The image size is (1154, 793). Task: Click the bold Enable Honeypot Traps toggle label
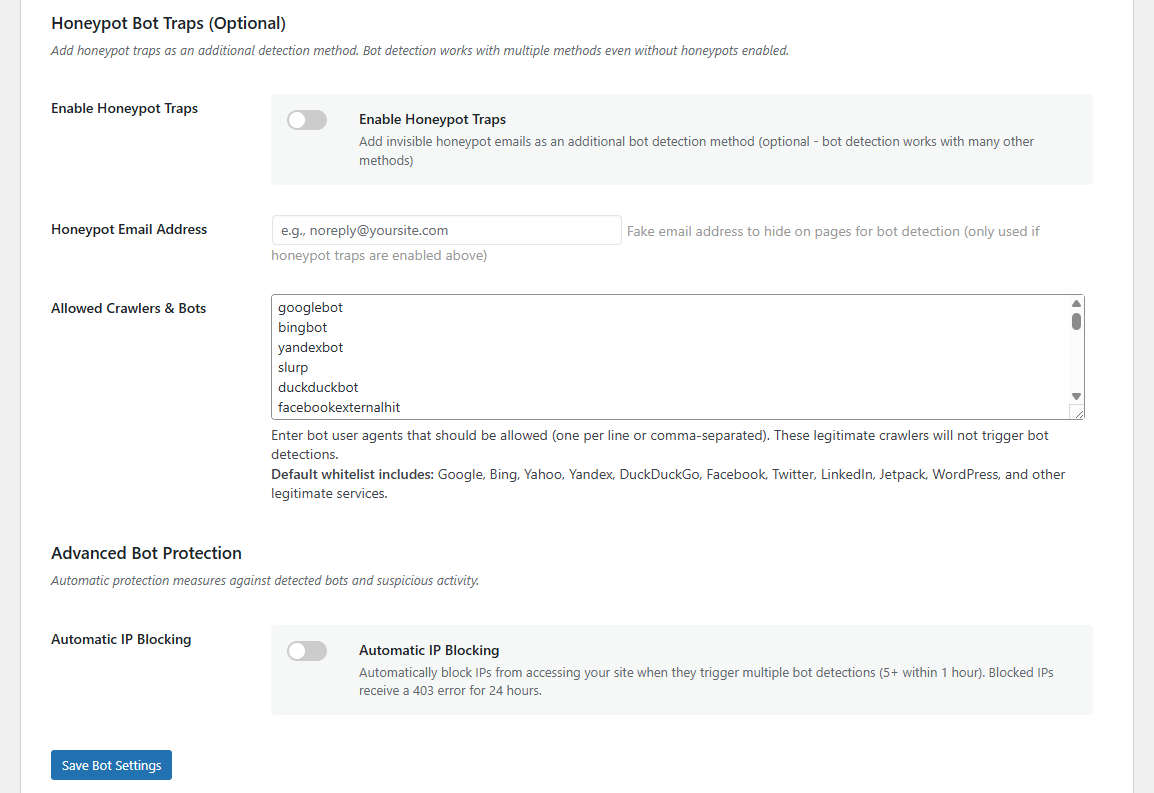click(x=432, y=120)
